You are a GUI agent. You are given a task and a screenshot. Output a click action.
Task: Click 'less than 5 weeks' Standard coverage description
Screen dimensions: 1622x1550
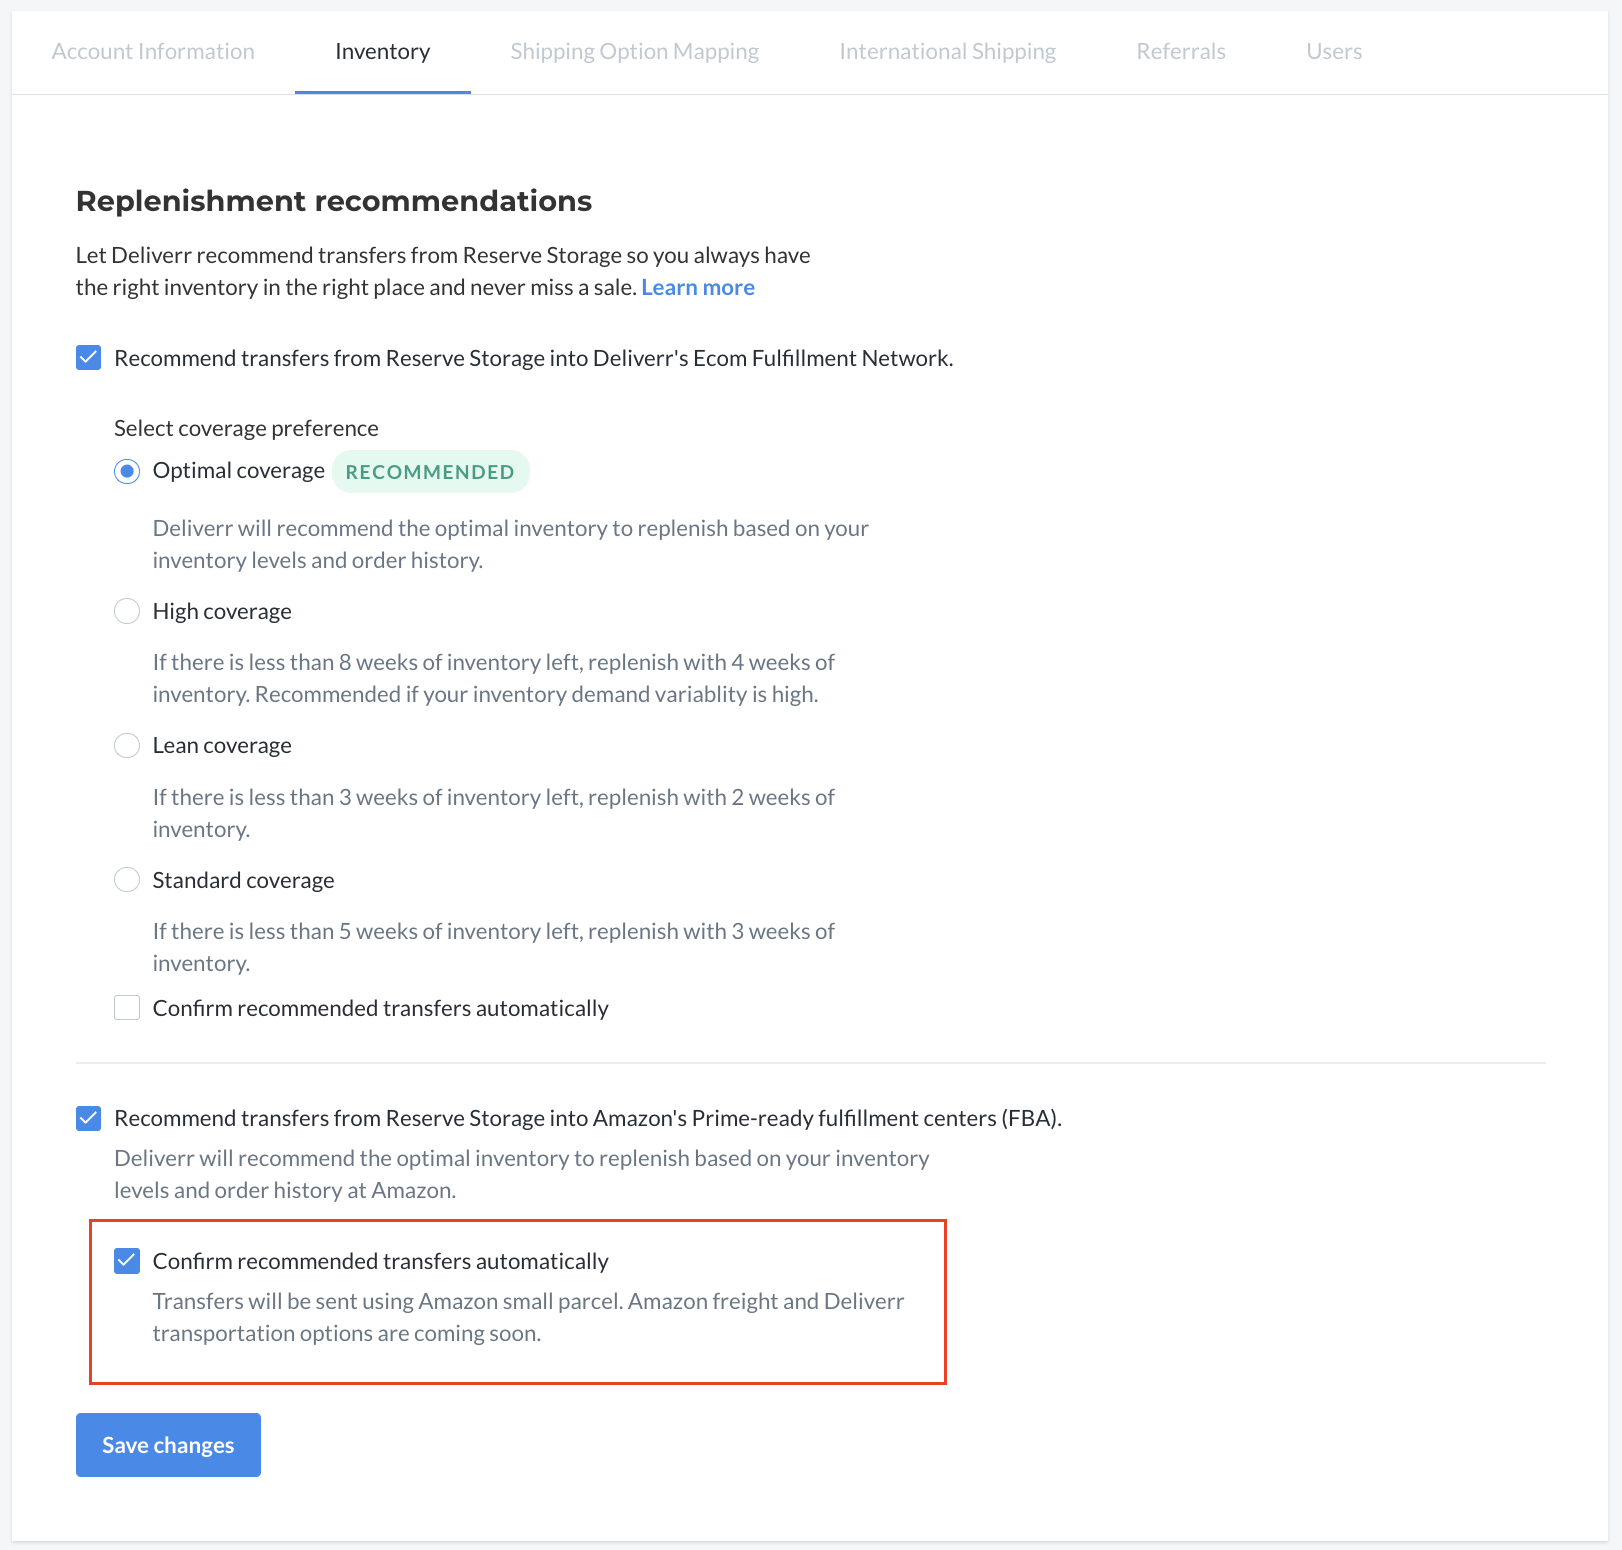click(x=494, y=947)
